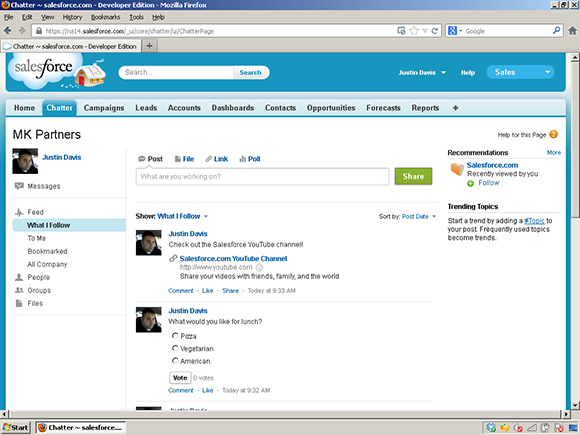Click the browser Forward arrow icon
The width and height of the screenshot is (580, 435).
22,31
